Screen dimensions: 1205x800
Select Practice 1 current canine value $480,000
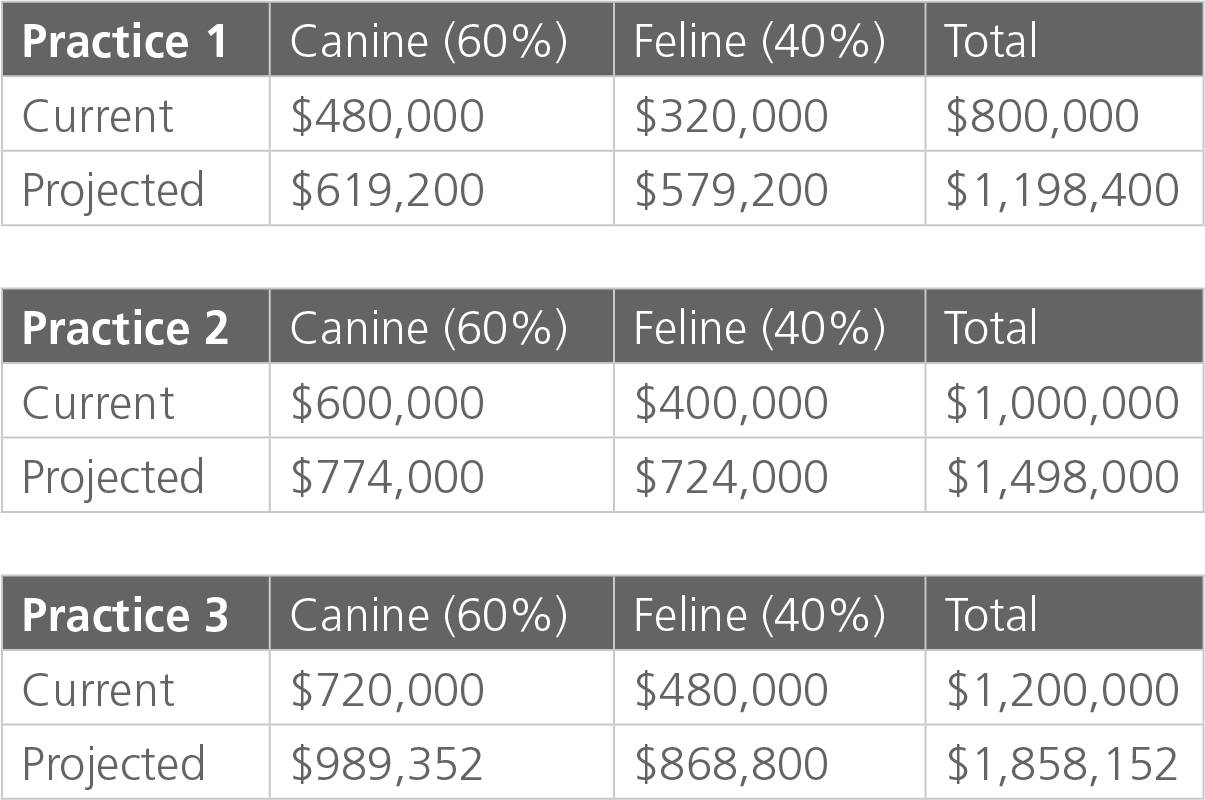pos(387,116)
